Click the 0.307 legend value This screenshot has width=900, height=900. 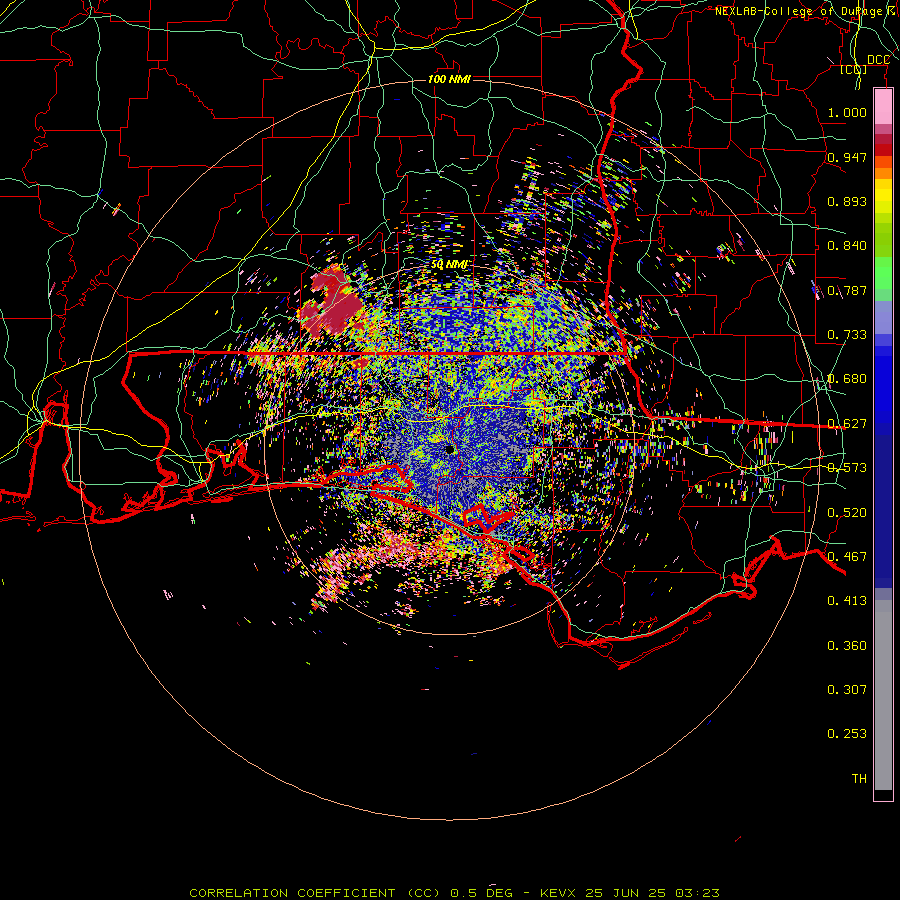[x=847, y=690]
